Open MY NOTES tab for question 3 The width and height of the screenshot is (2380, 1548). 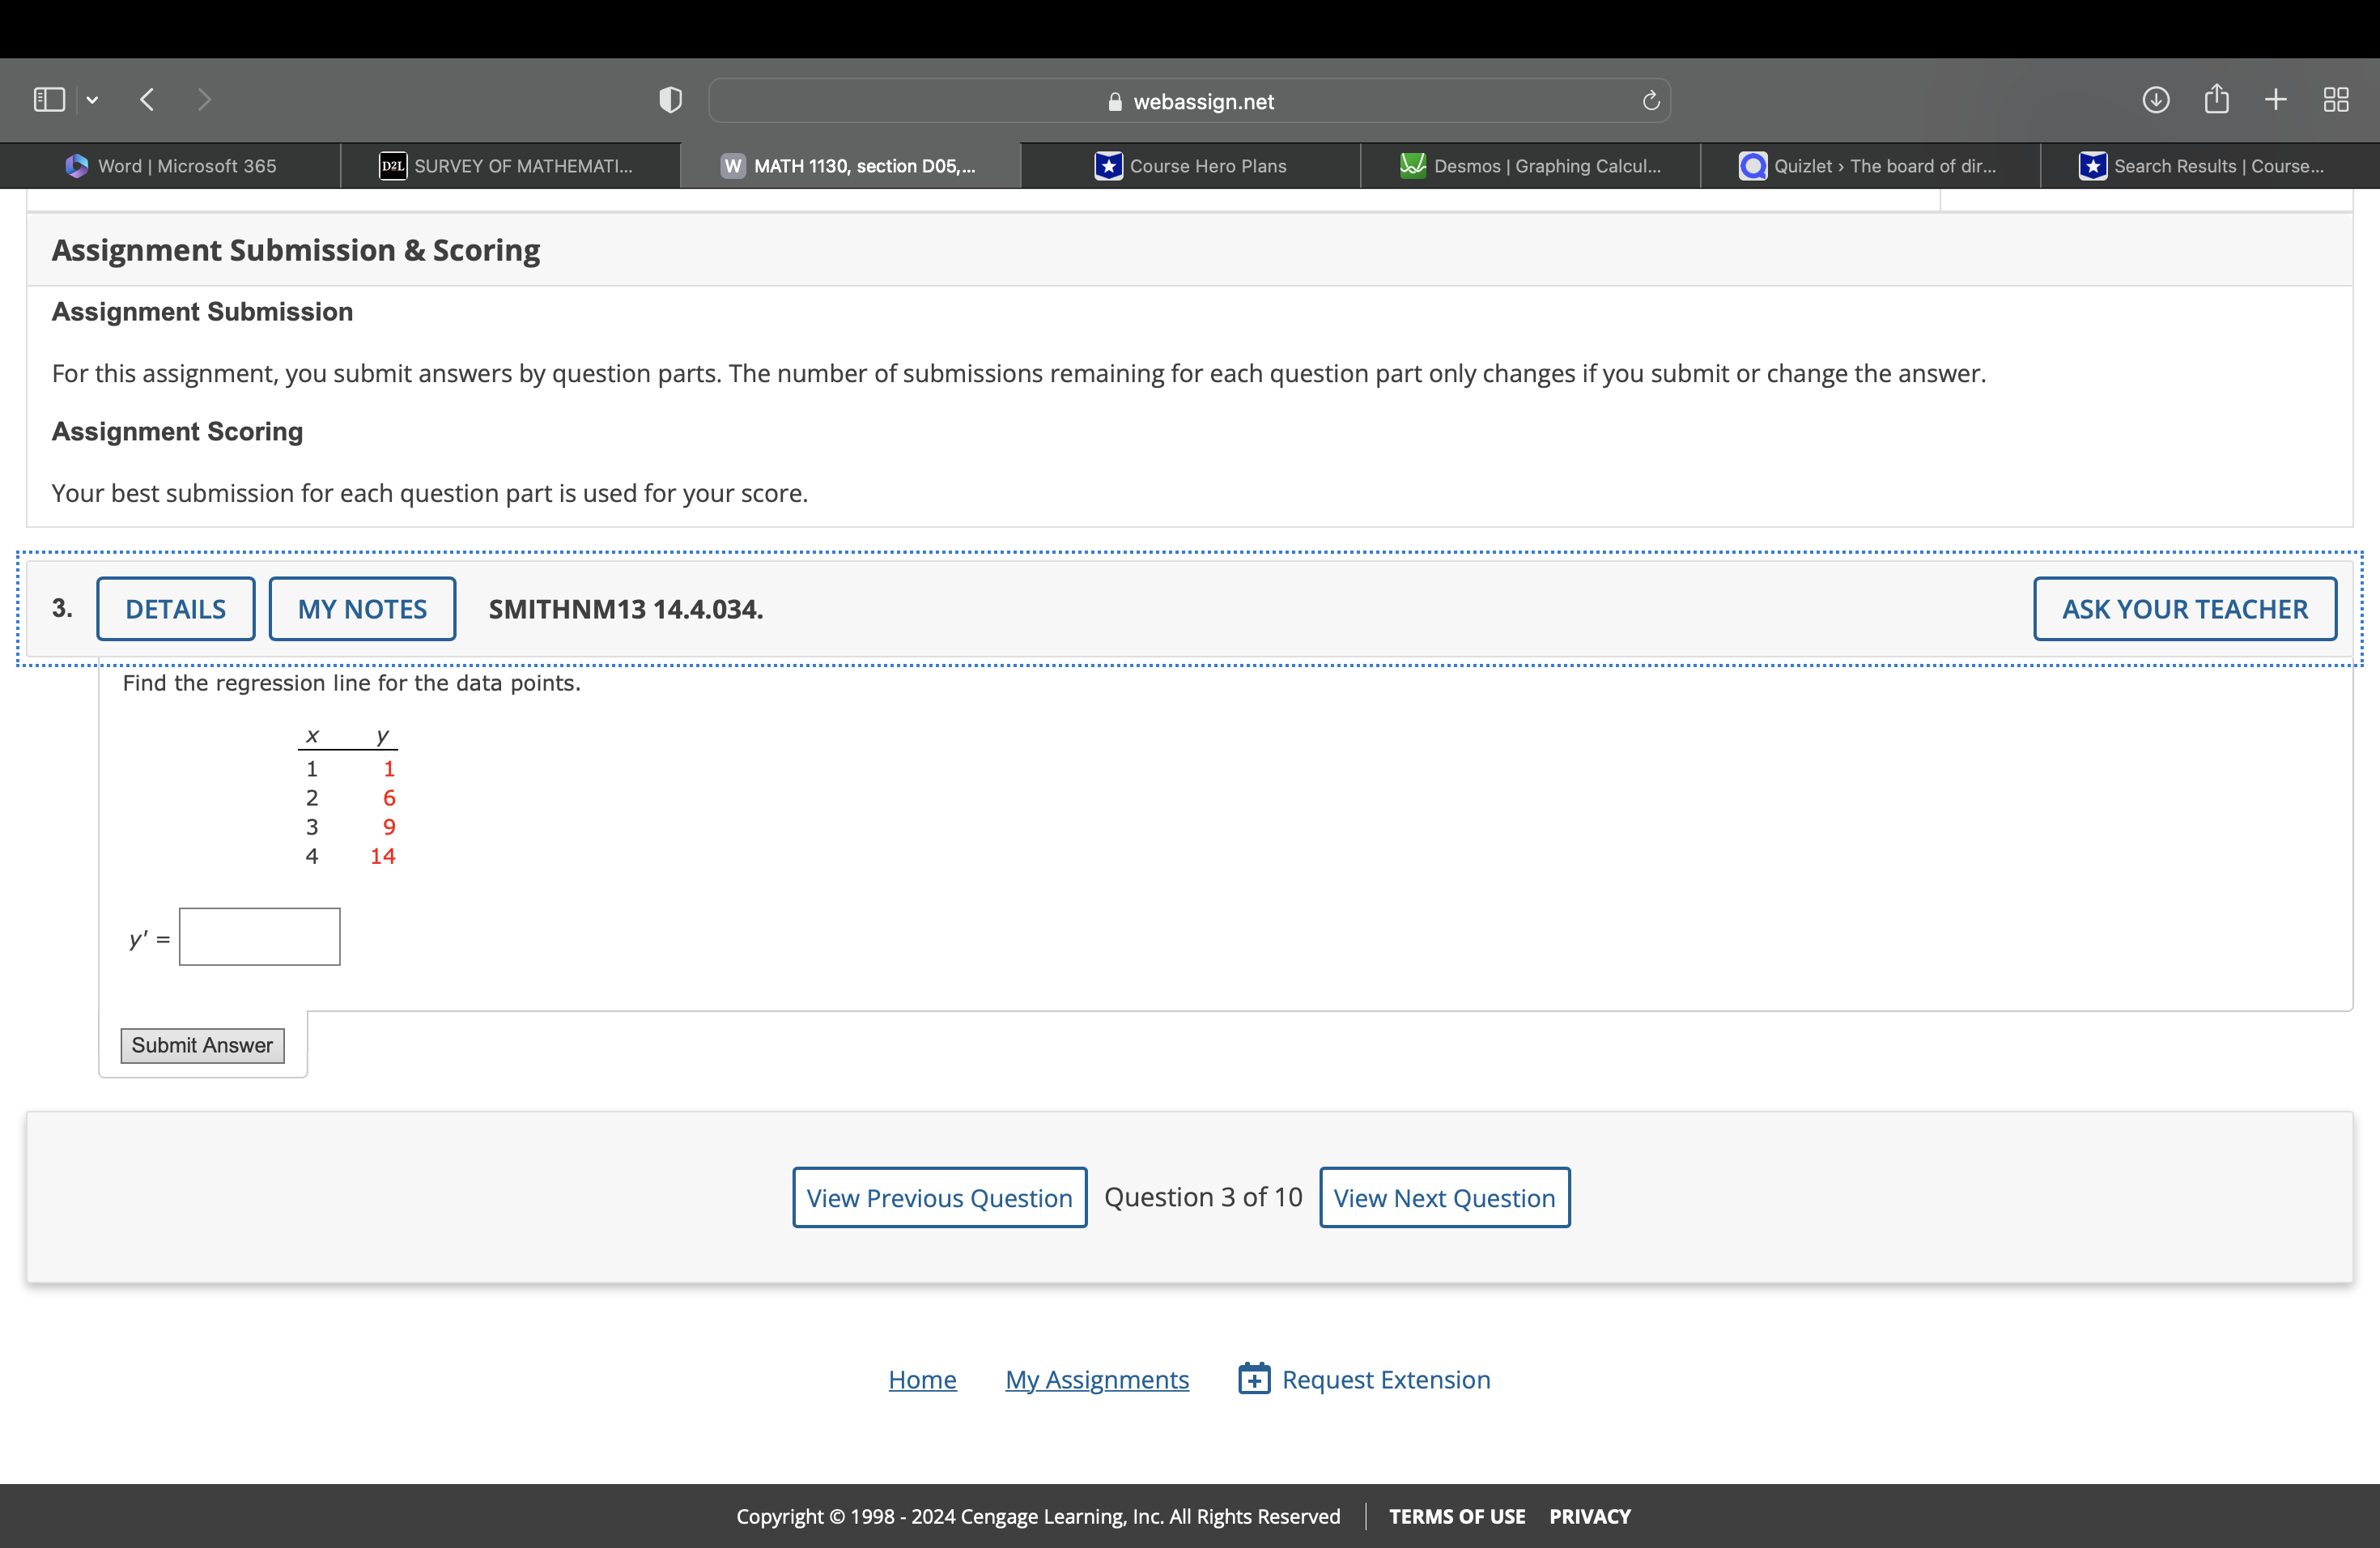click(359, 607)
